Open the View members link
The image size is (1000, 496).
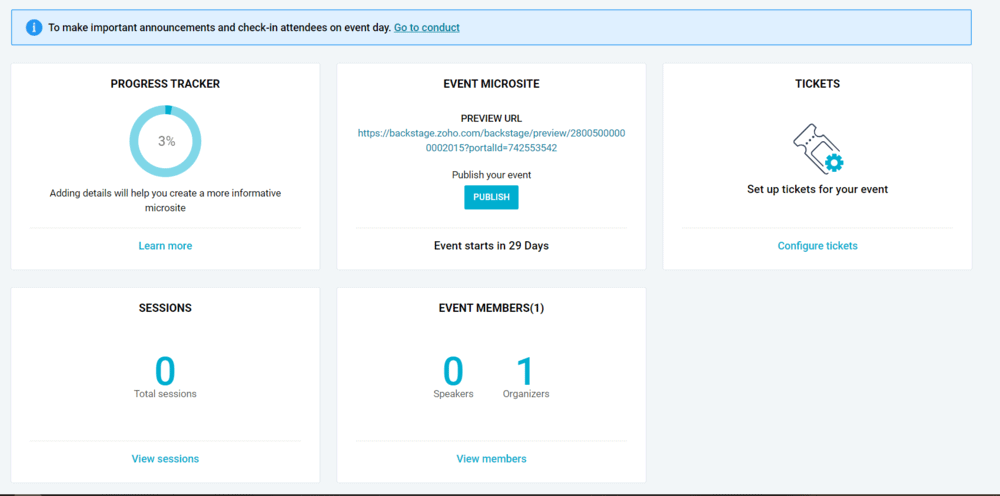pos(491,458)
